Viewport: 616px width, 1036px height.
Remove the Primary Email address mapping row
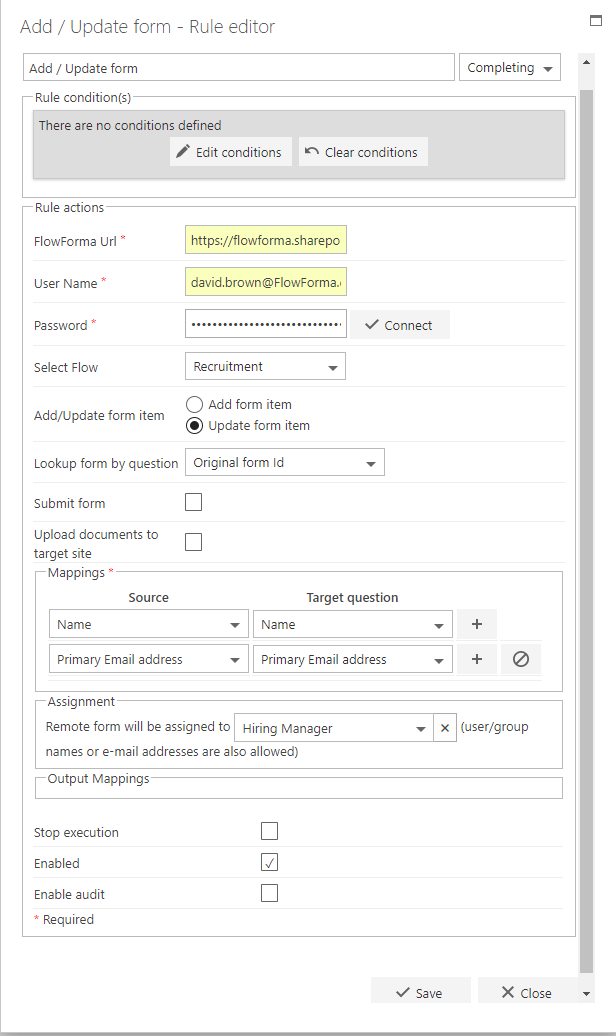tap(521, 659)
